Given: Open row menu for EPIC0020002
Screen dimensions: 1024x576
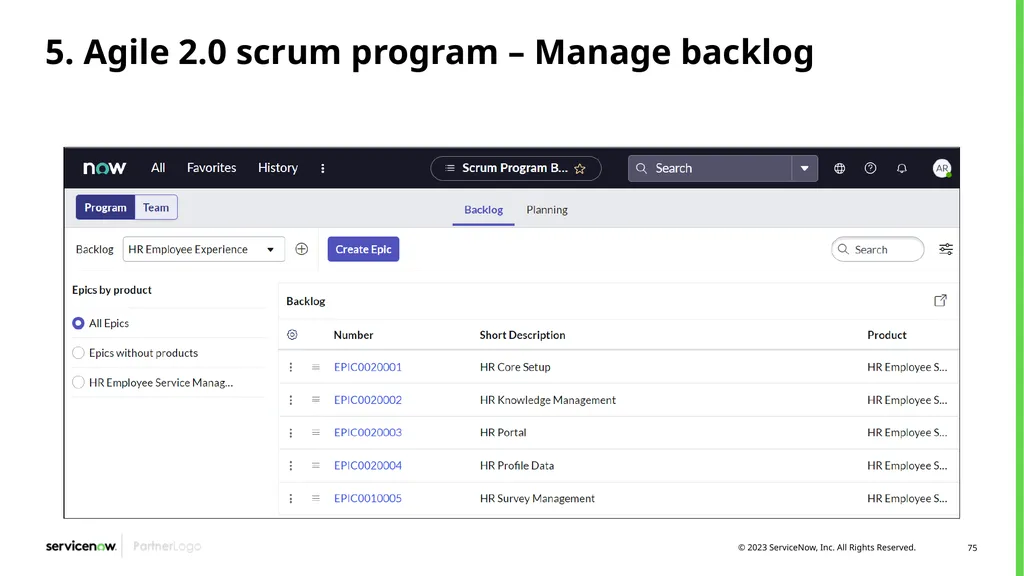Looking at the screenshot, I should pos(291,400).
